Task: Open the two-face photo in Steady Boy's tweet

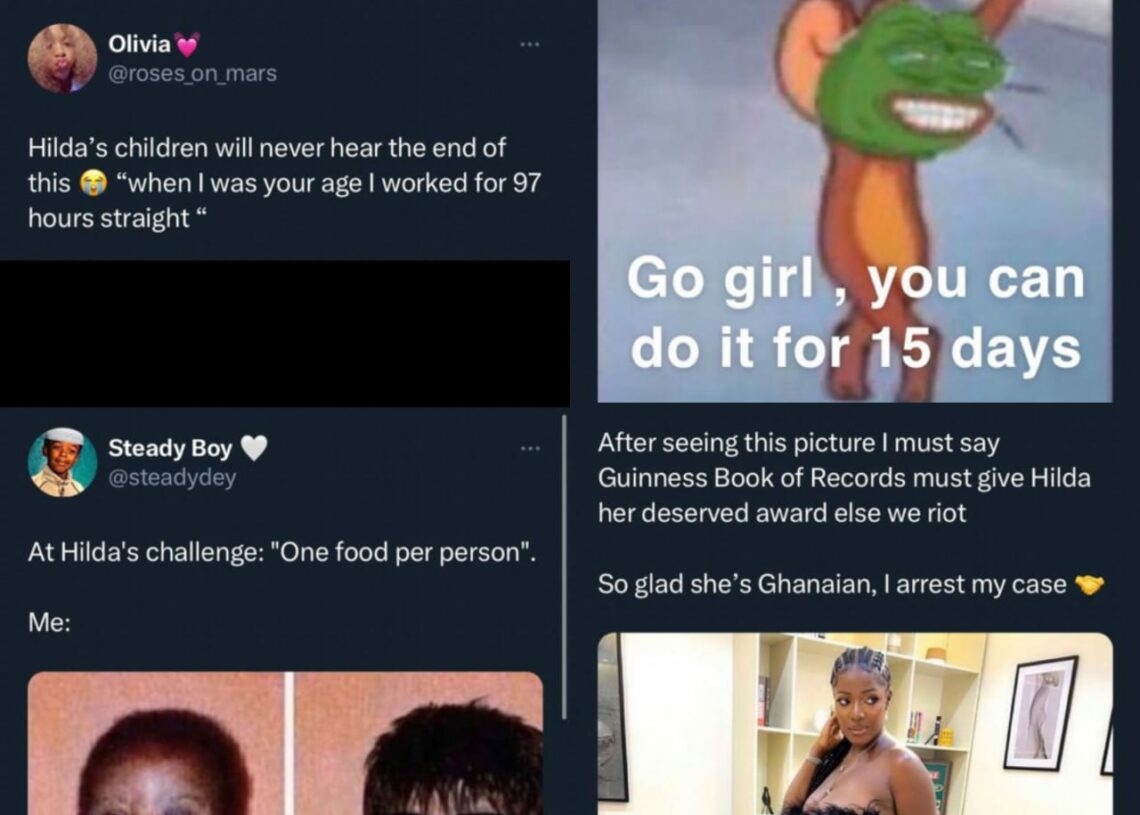Action: (285, 743)
